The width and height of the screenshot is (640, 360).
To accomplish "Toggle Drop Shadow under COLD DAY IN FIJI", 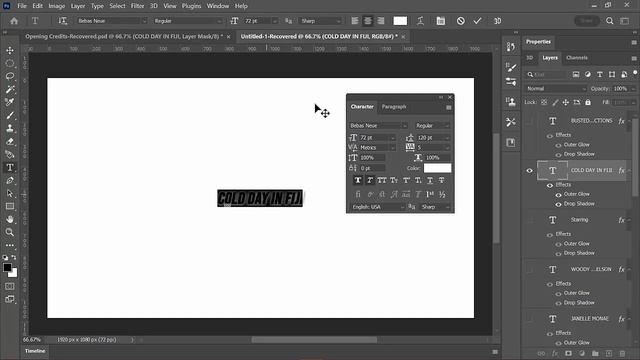I will click(558, 204).
